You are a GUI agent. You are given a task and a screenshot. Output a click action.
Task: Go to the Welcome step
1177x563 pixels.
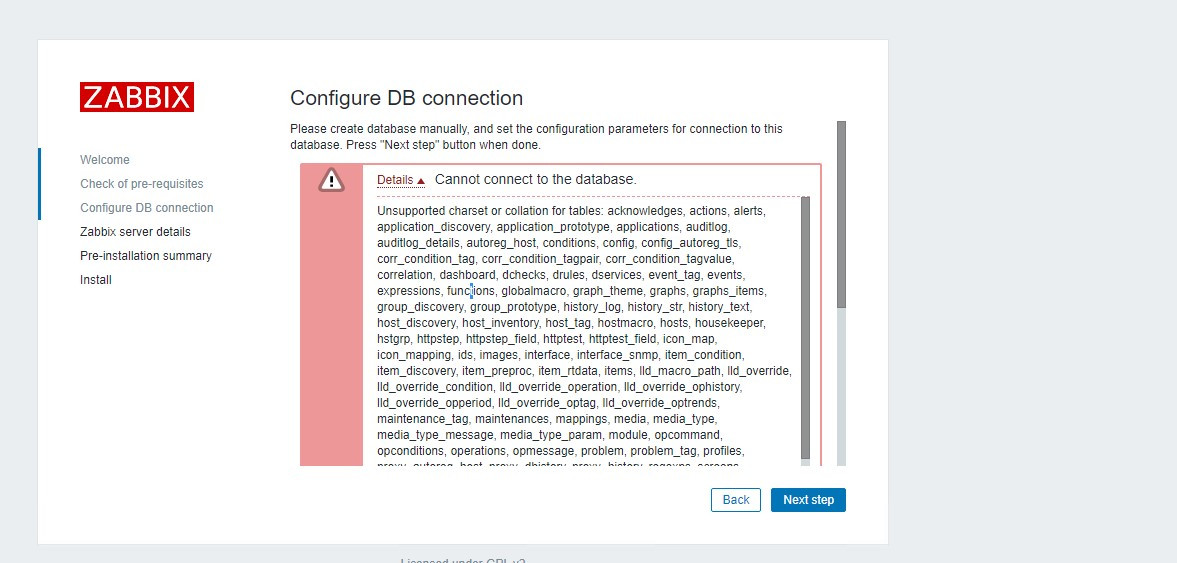tap(105, 160)
